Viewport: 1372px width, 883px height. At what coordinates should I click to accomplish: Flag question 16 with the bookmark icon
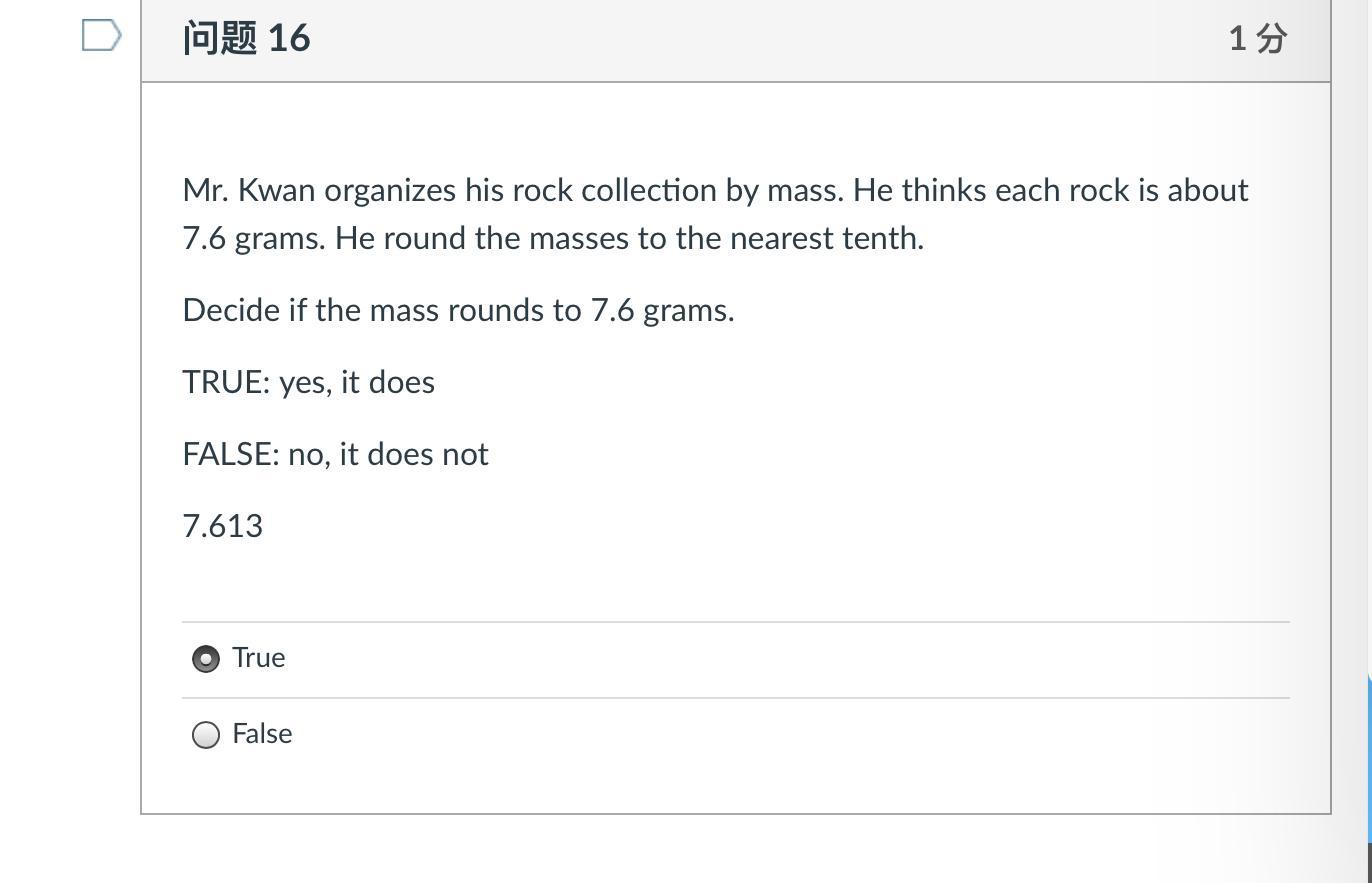point(101,36)
